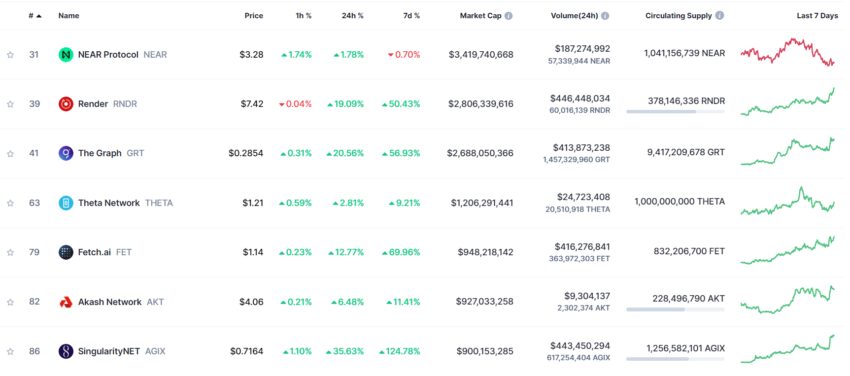Click the Fetch.ai coin logo
Screen dimensions: 850x376
tap(66, 252)
